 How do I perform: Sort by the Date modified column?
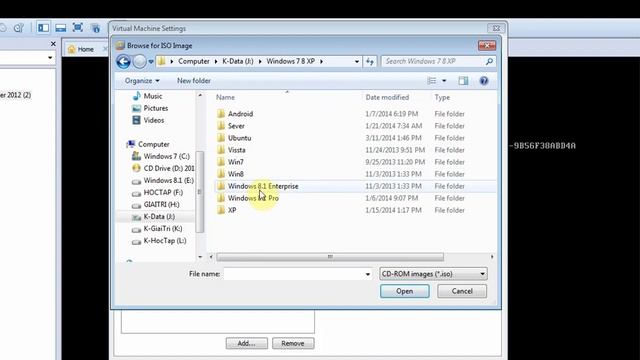[x=387, y=97]
